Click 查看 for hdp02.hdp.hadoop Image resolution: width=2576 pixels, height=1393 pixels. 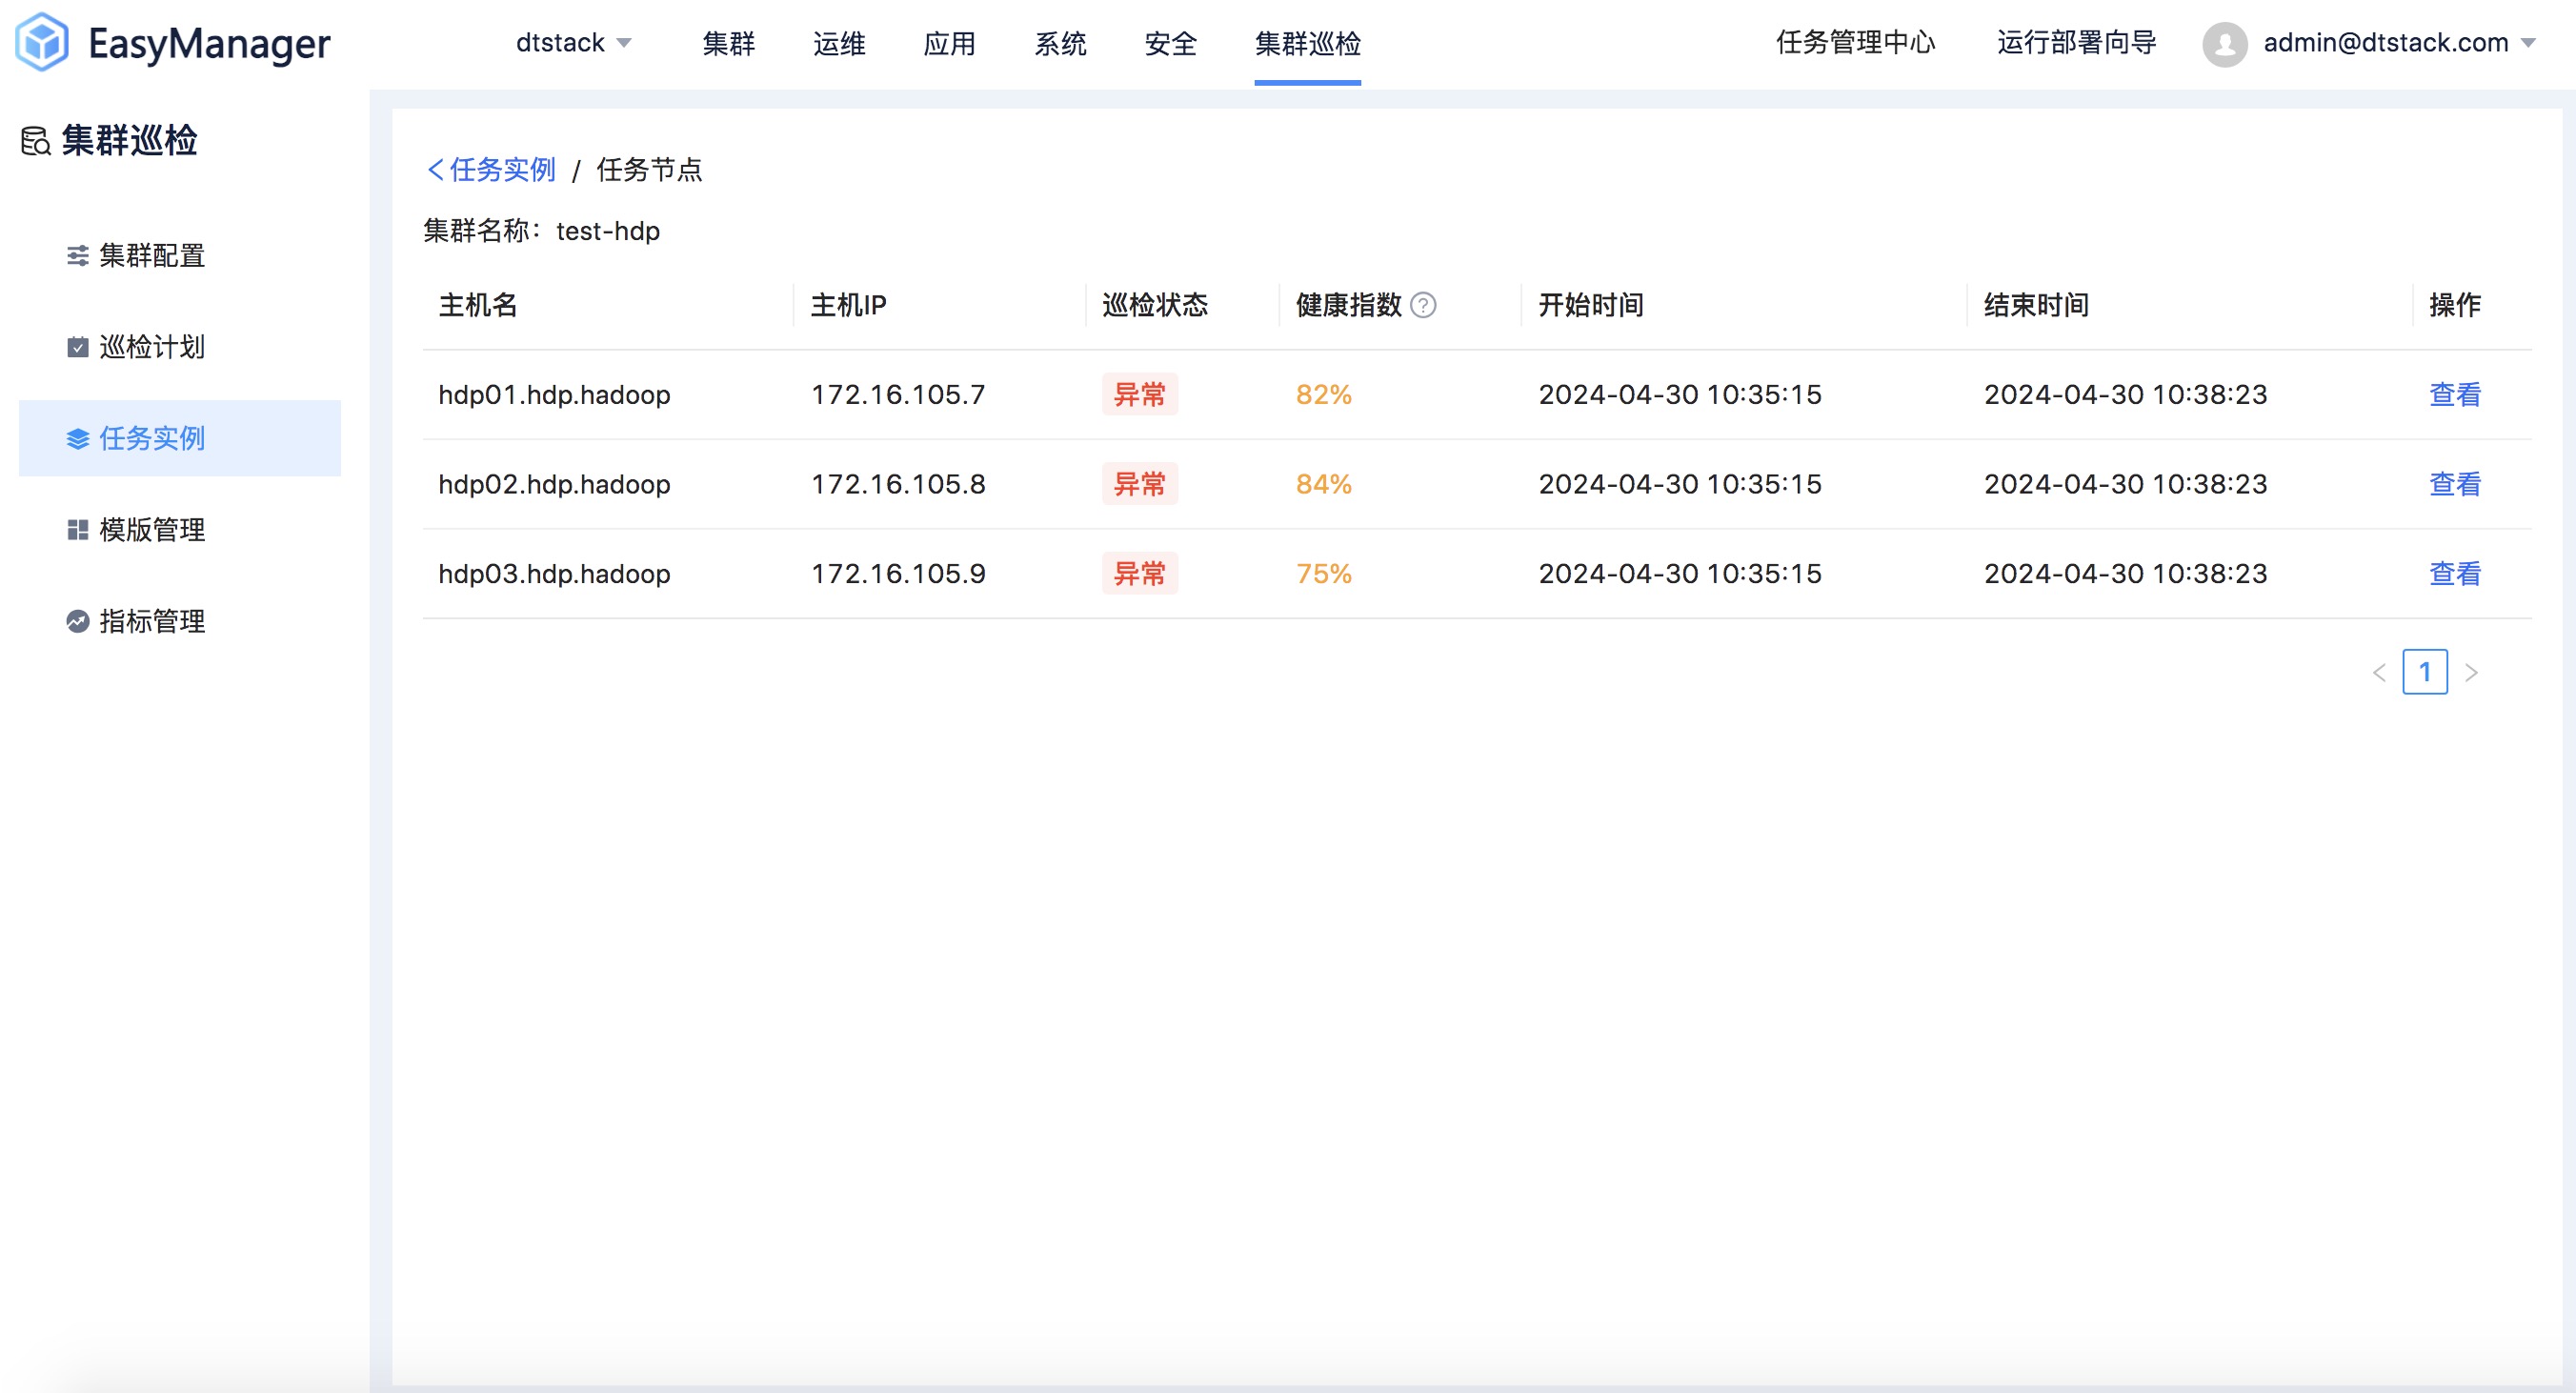coord(2455,485)
